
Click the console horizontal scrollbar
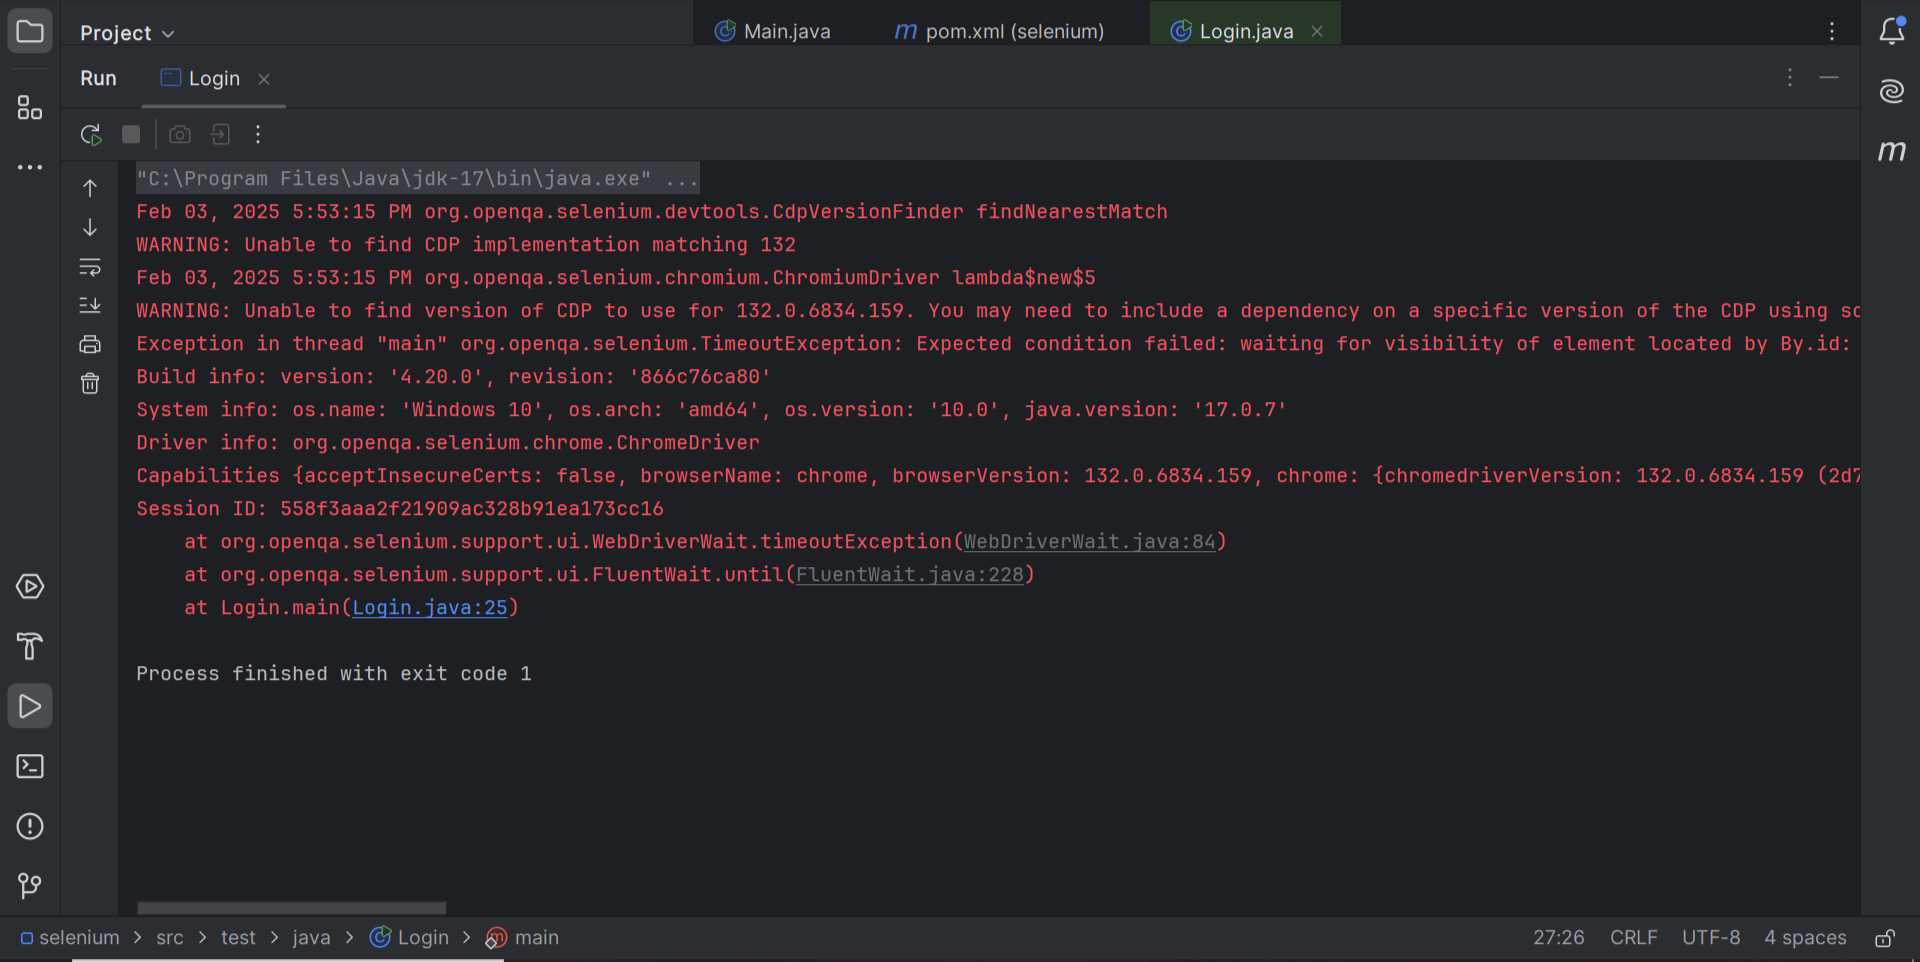[x=291, y=908]
